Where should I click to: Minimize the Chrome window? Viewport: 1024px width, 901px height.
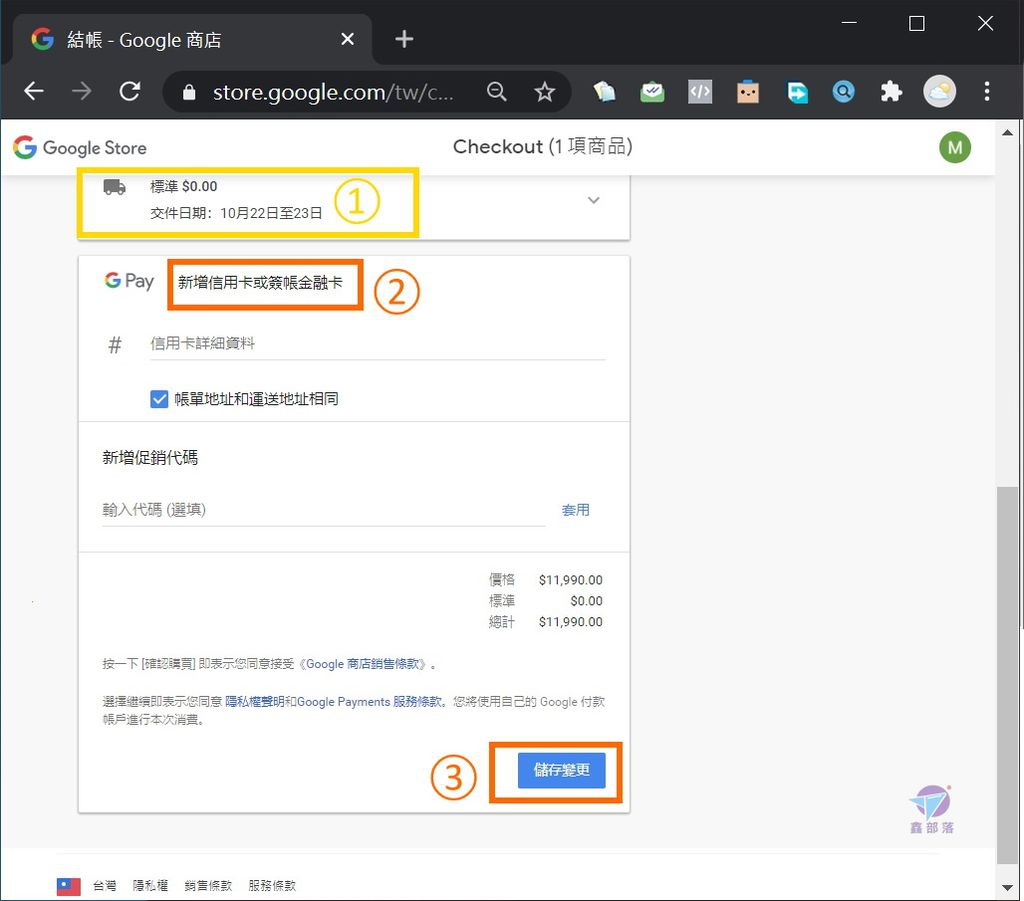pos(849,24)
